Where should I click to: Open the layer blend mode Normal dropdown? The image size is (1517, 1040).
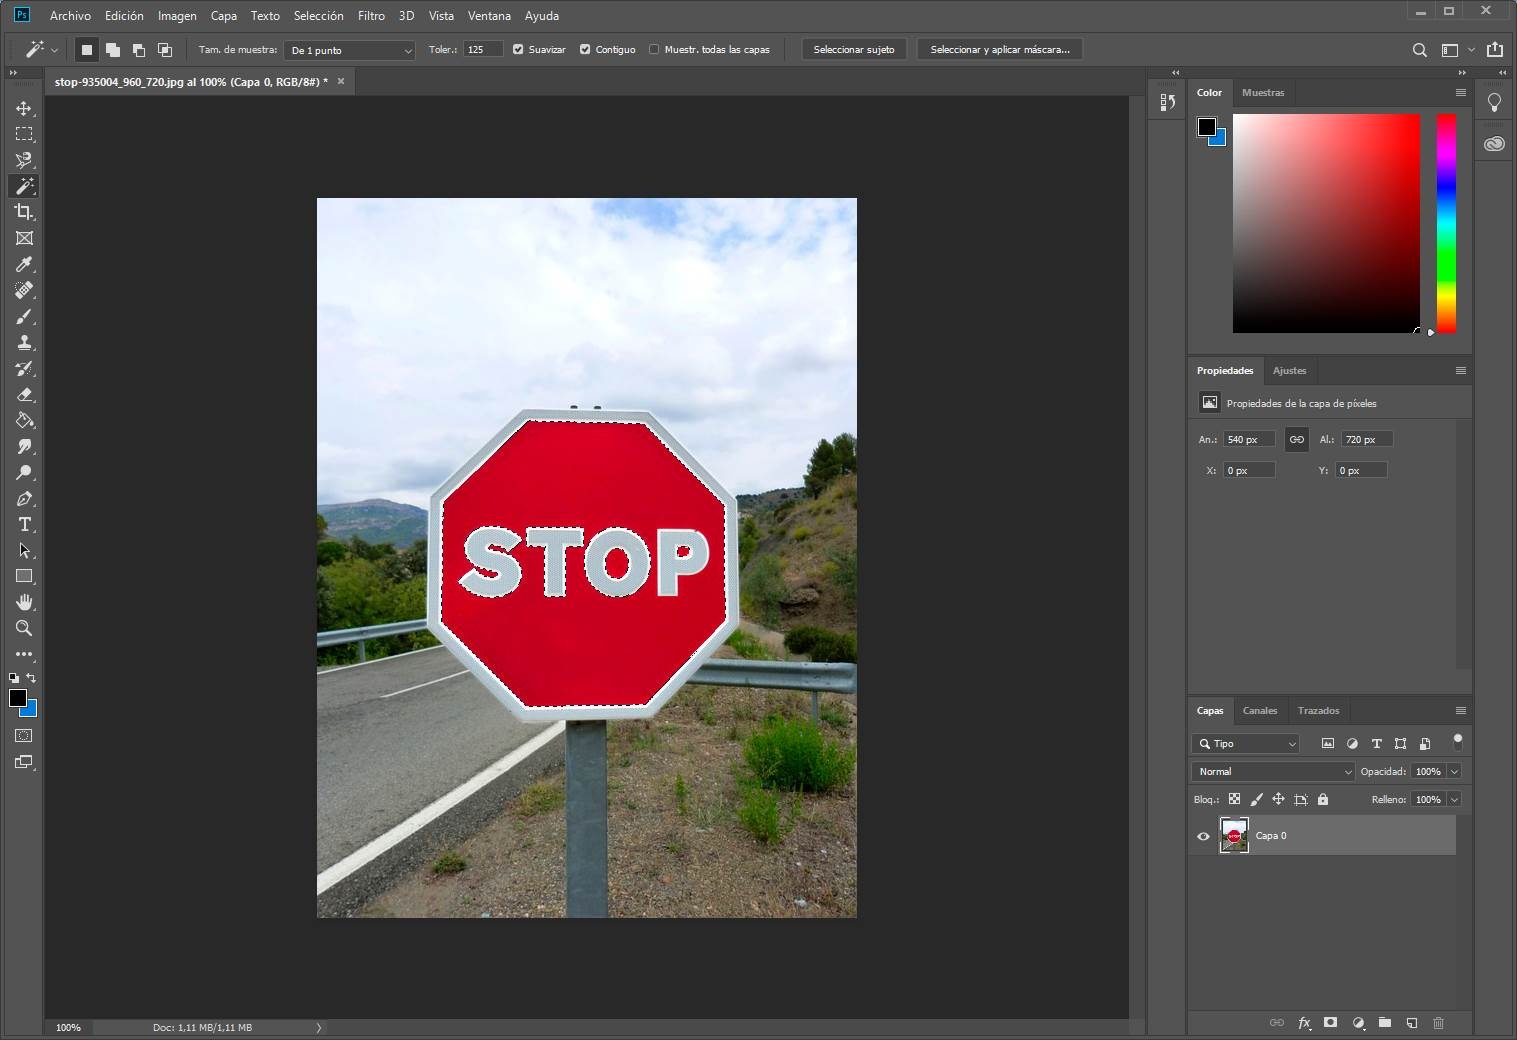pyautogui.click(x=1273, y=772)
